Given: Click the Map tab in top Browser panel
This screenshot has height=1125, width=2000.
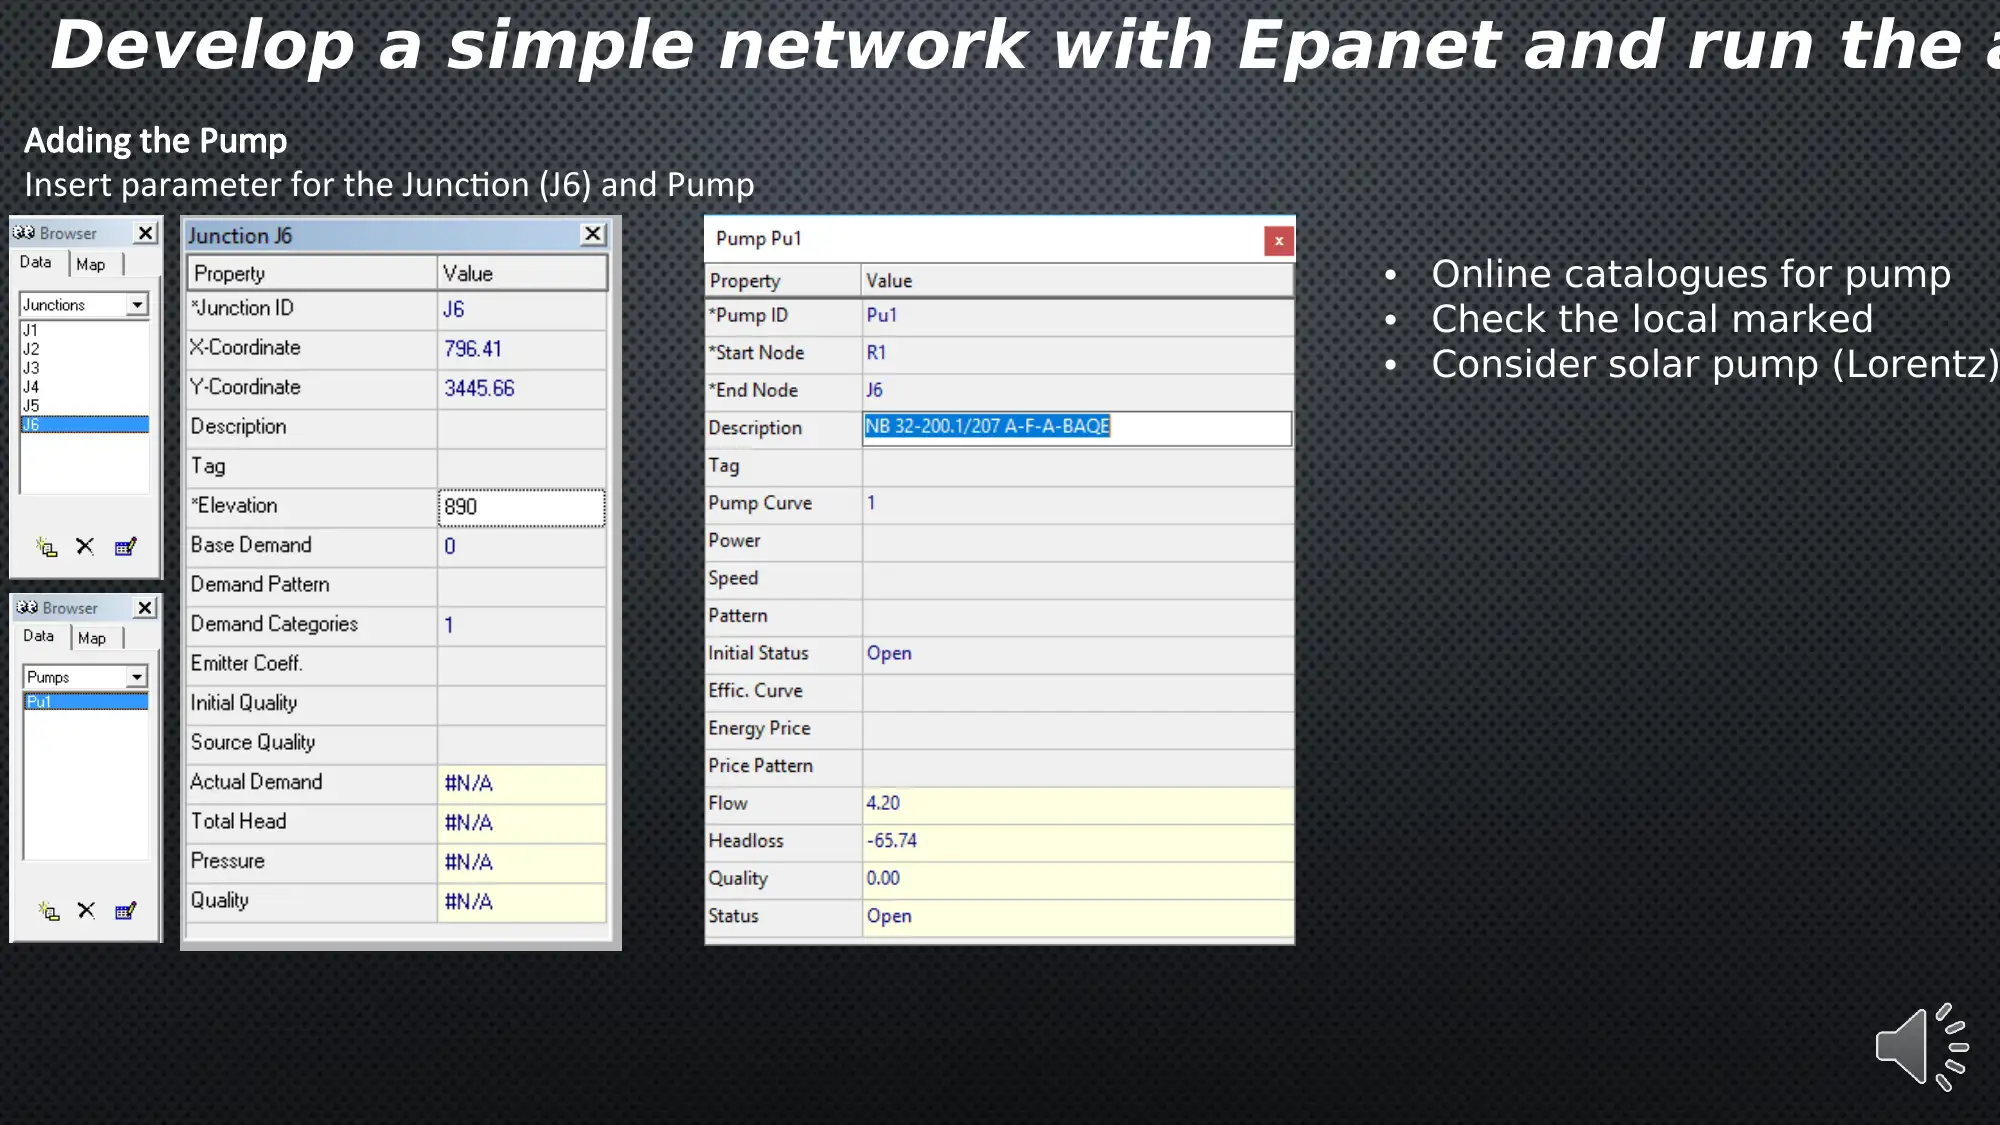Looking at the screenshot, I should [89, 264].
